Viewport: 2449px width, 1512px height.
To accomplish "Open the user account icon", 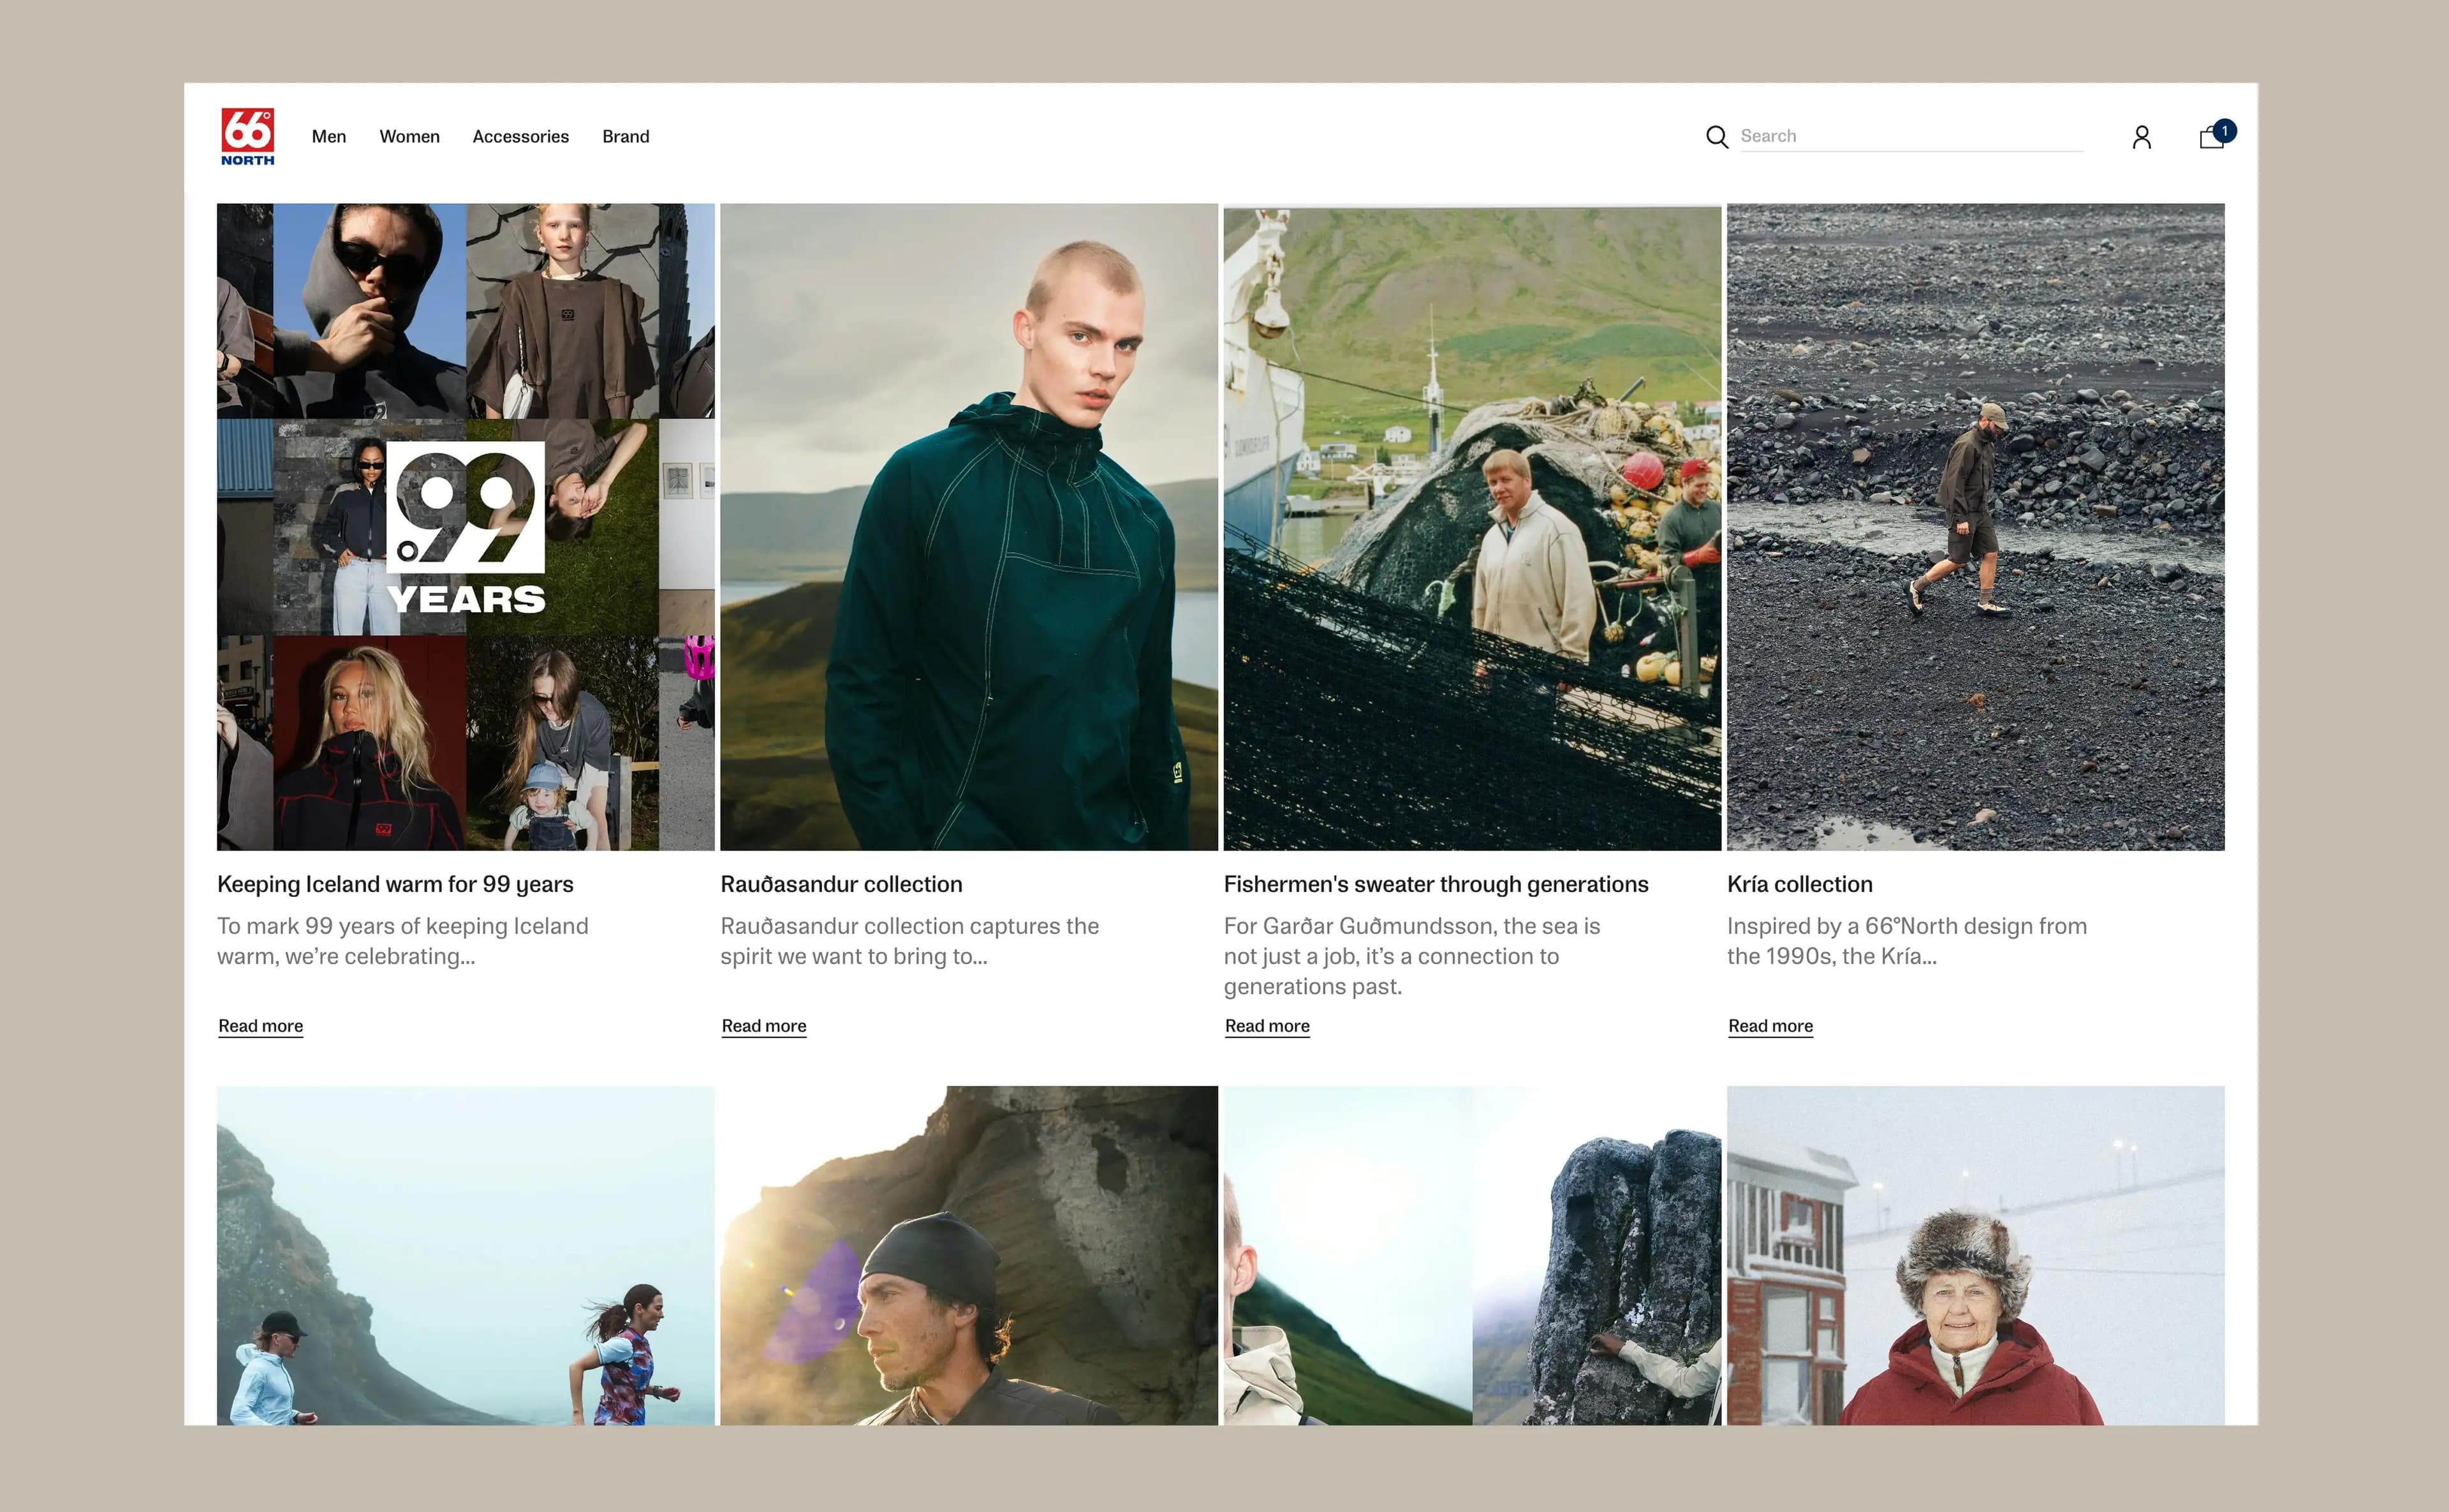I will coord(2141,137).
